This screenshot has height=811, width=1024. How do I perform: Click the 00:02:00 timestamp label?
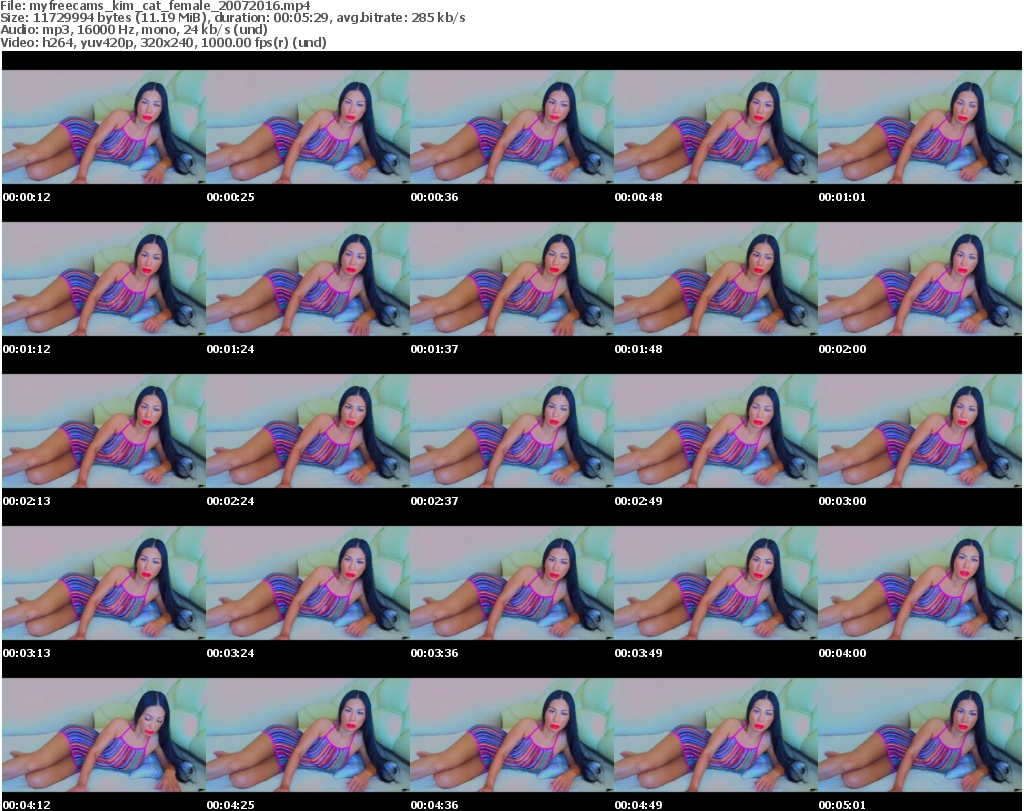[x=842, y=349]
